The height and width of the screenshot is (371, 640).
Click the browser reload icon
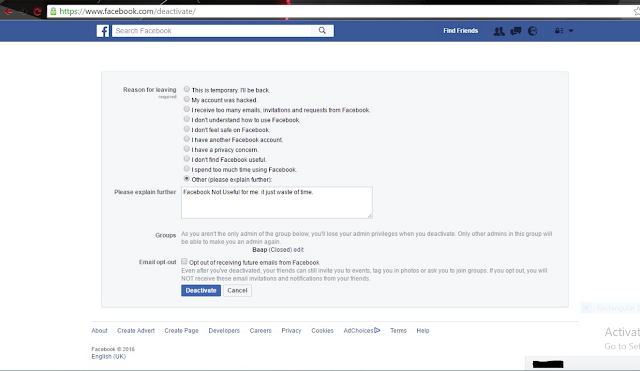point(37,11)
